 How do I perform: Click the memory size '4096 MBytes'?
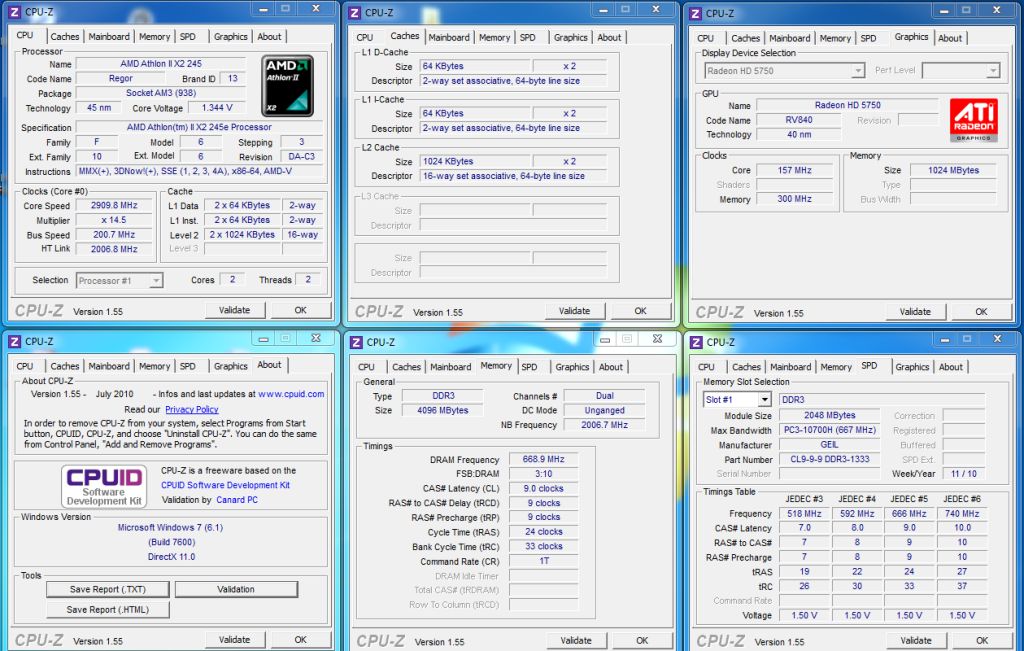point(443,411)
